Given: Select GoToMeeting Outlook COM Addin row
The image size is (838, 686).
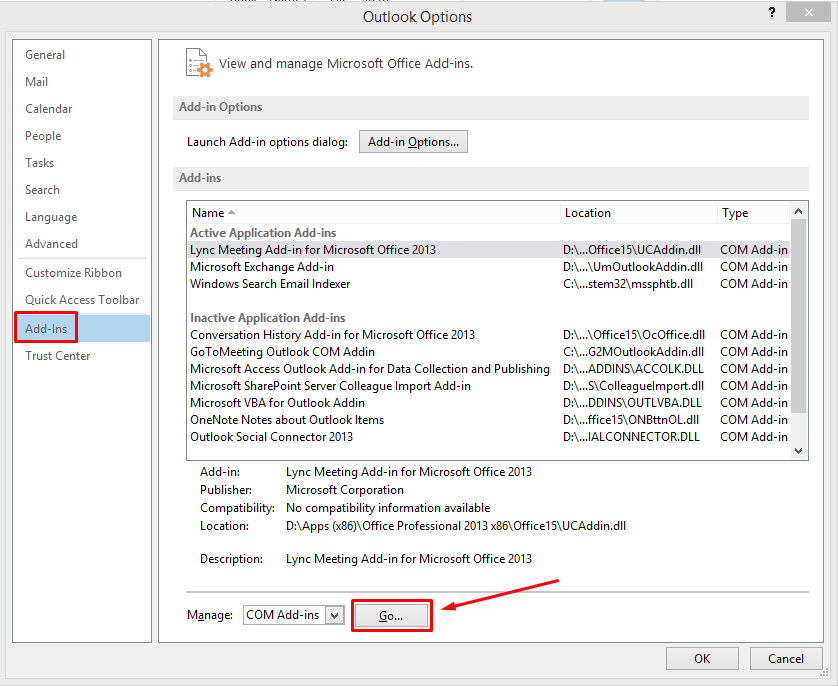Looking at the screenshot, I should tap(488, 352).
